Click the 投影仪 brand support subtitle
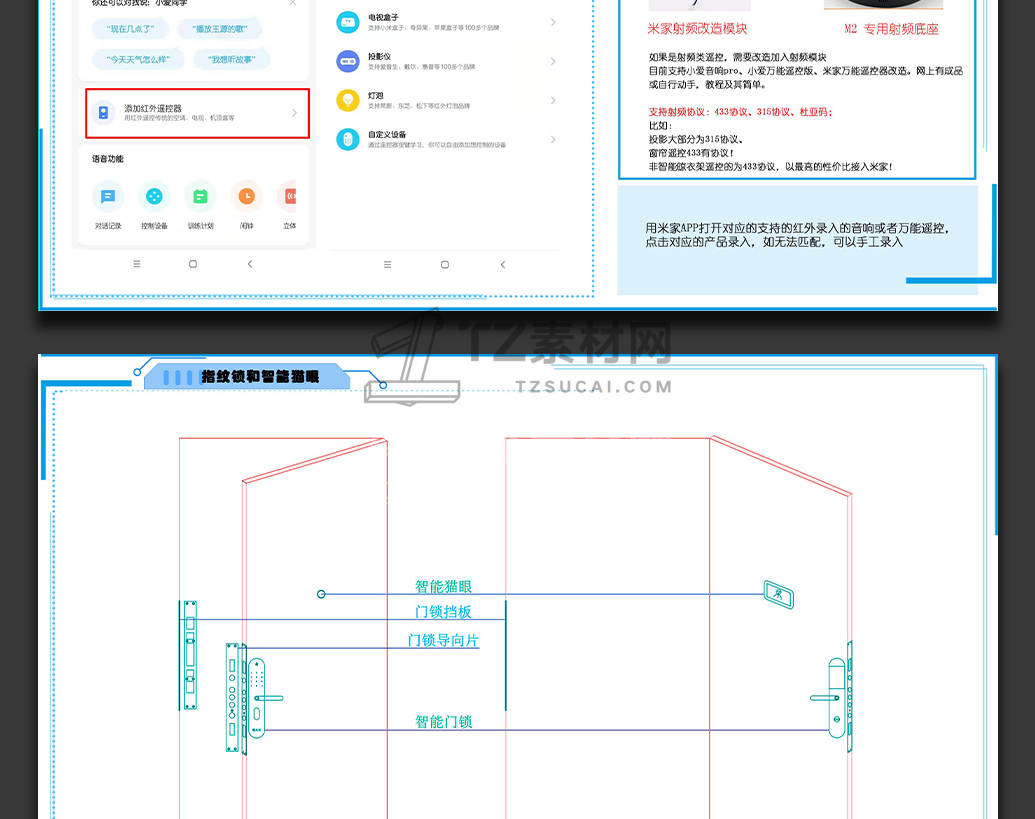This screenshot has width=1035, height=819. point(422,67)
